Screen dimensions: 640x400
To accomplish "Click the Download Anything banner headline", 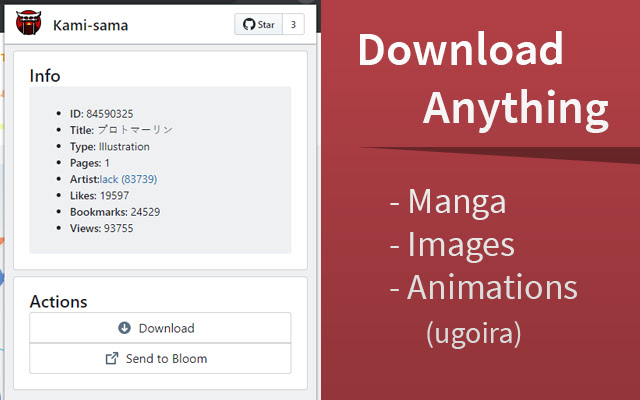I will pos(483,80).
